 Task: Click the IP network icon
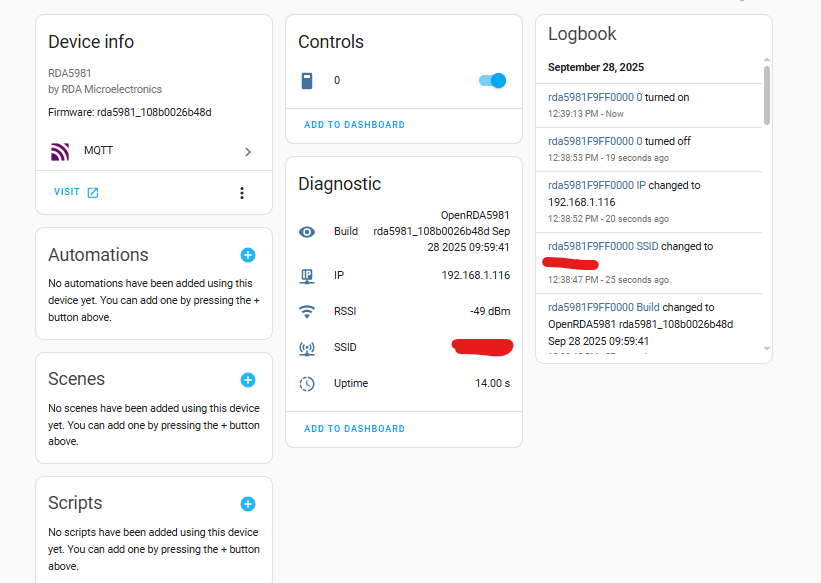click(307, 275)
